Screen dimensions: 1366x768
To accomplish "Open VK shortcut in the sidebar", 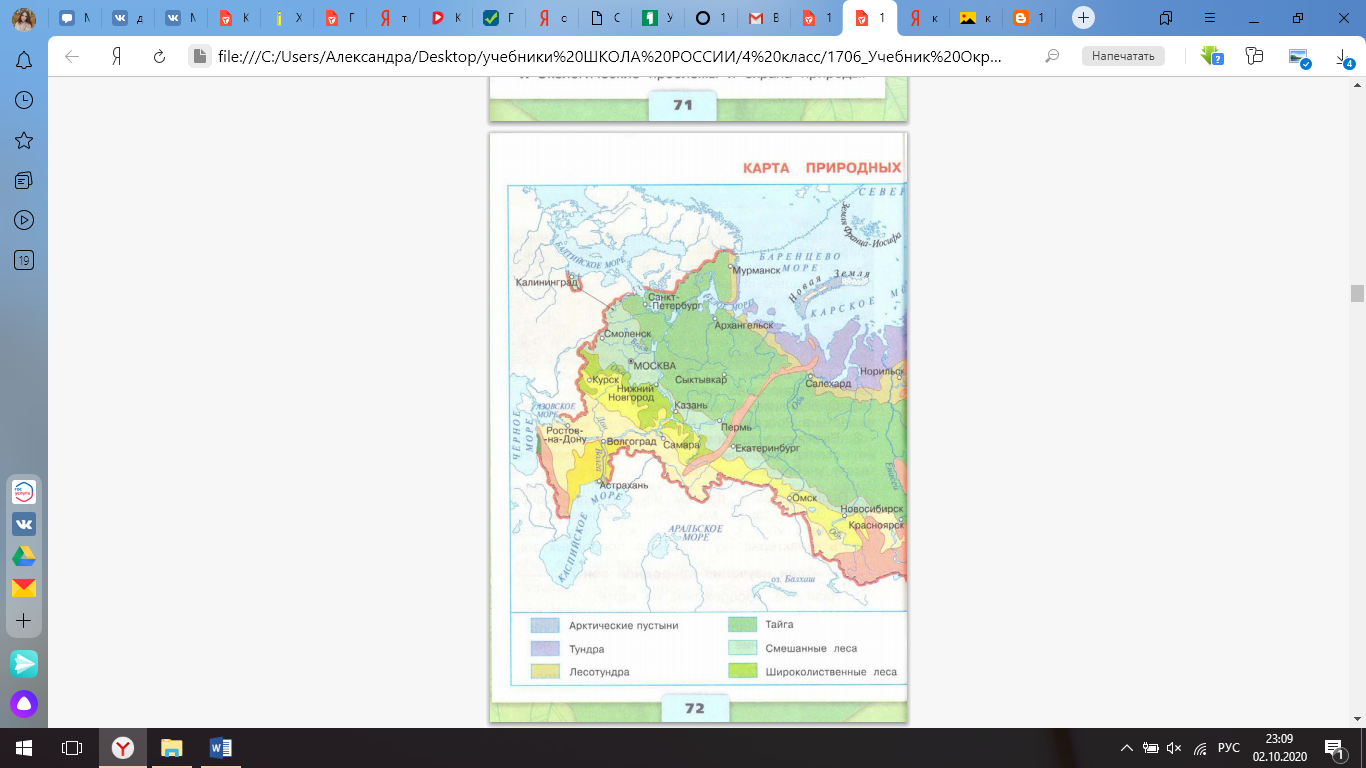I will tap(24, 524).
